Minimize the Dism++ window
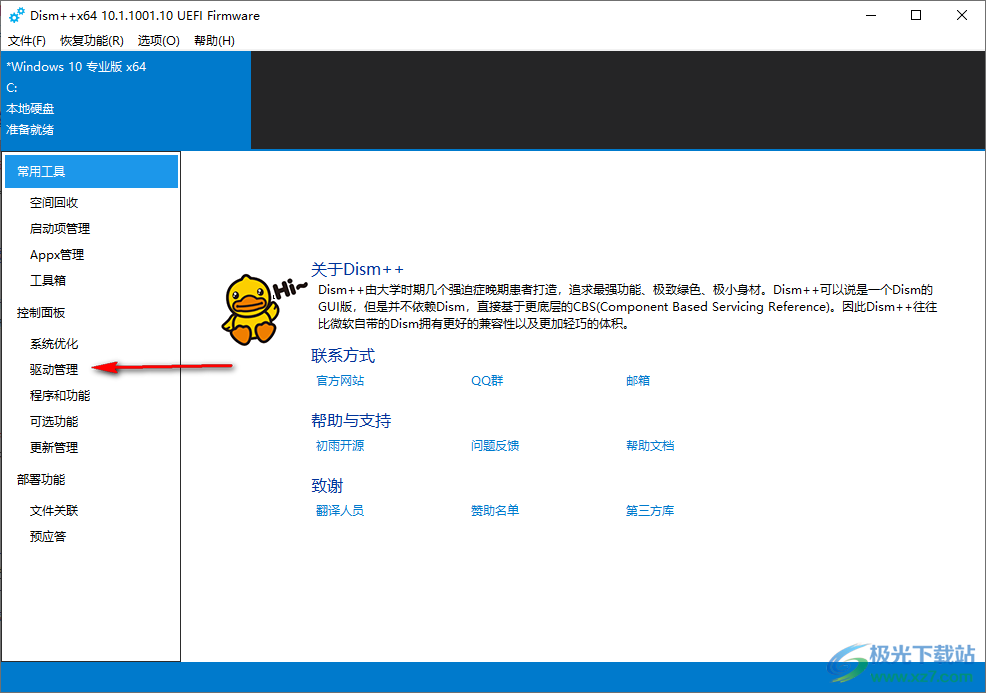This screenshot has width=986, height=693. [x=871, y=15]
